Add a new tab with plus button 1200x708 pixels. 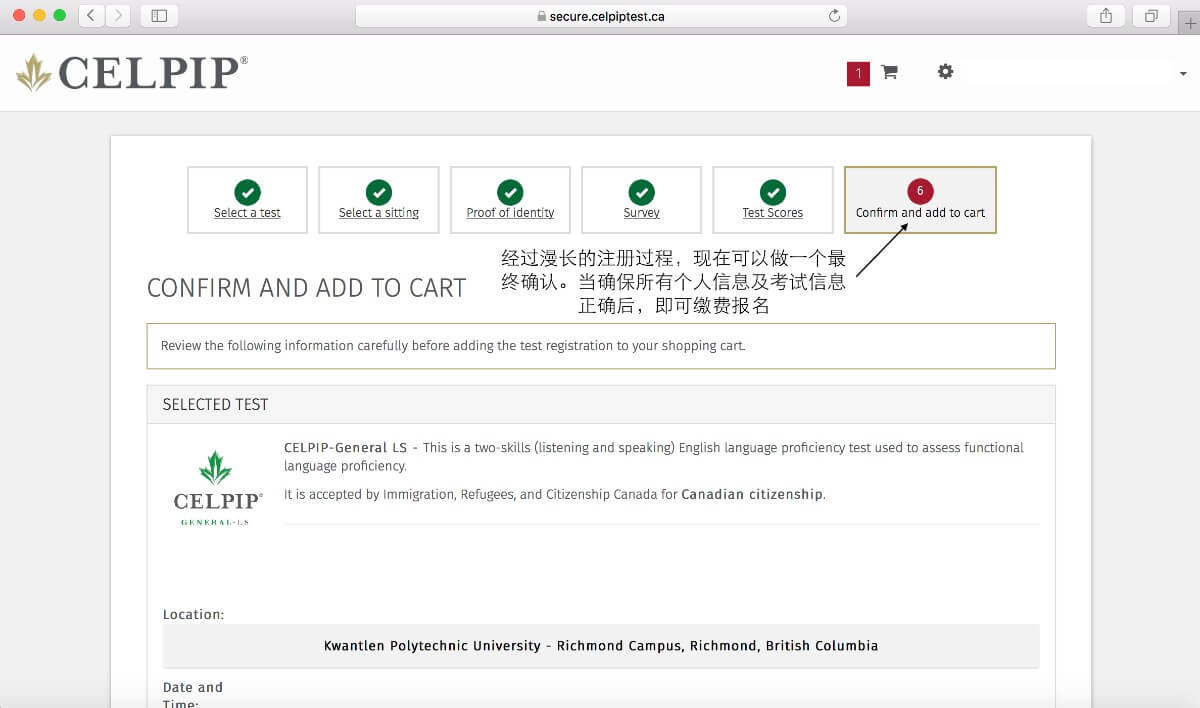(x=1190, y=24)
